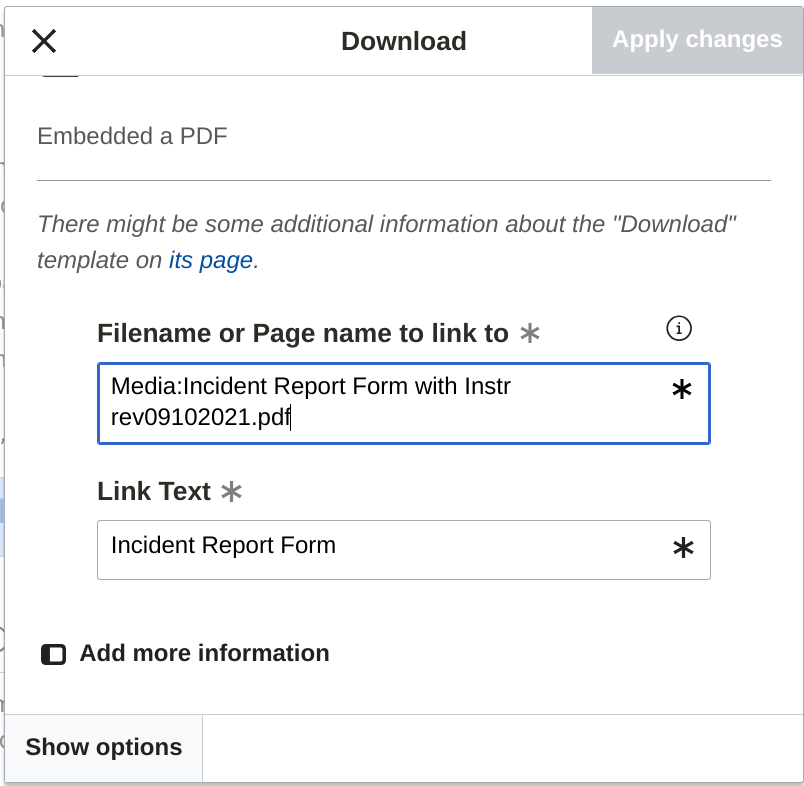This screenshot has height=786, width=804.
Task: Close the Download template dialog
Action: tap(44, 41)
